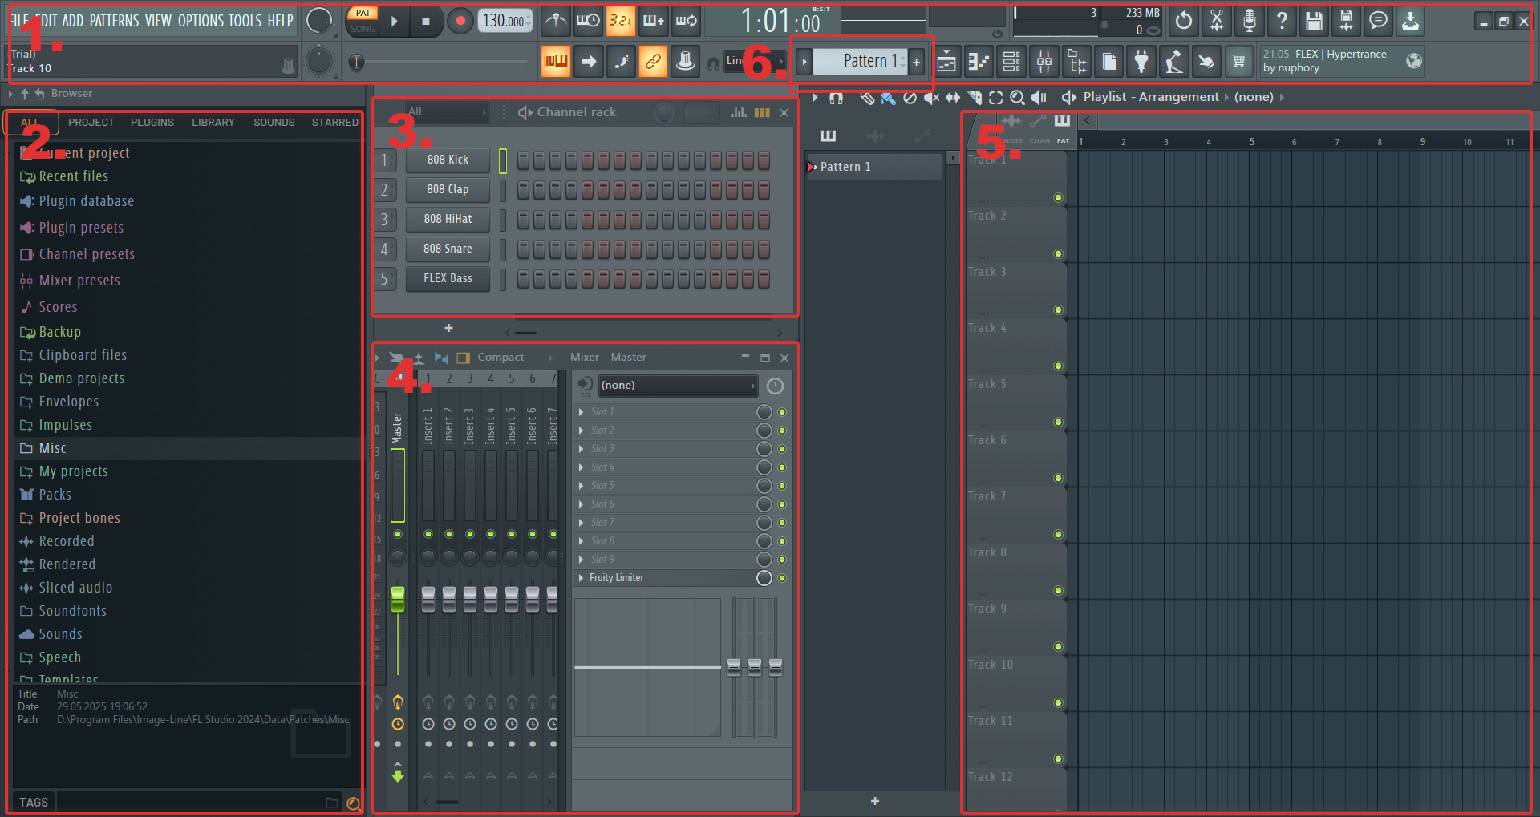1540x817 pixels.
Task: Open the Channel rack All filter dropdown
Action: coord(446,112)
